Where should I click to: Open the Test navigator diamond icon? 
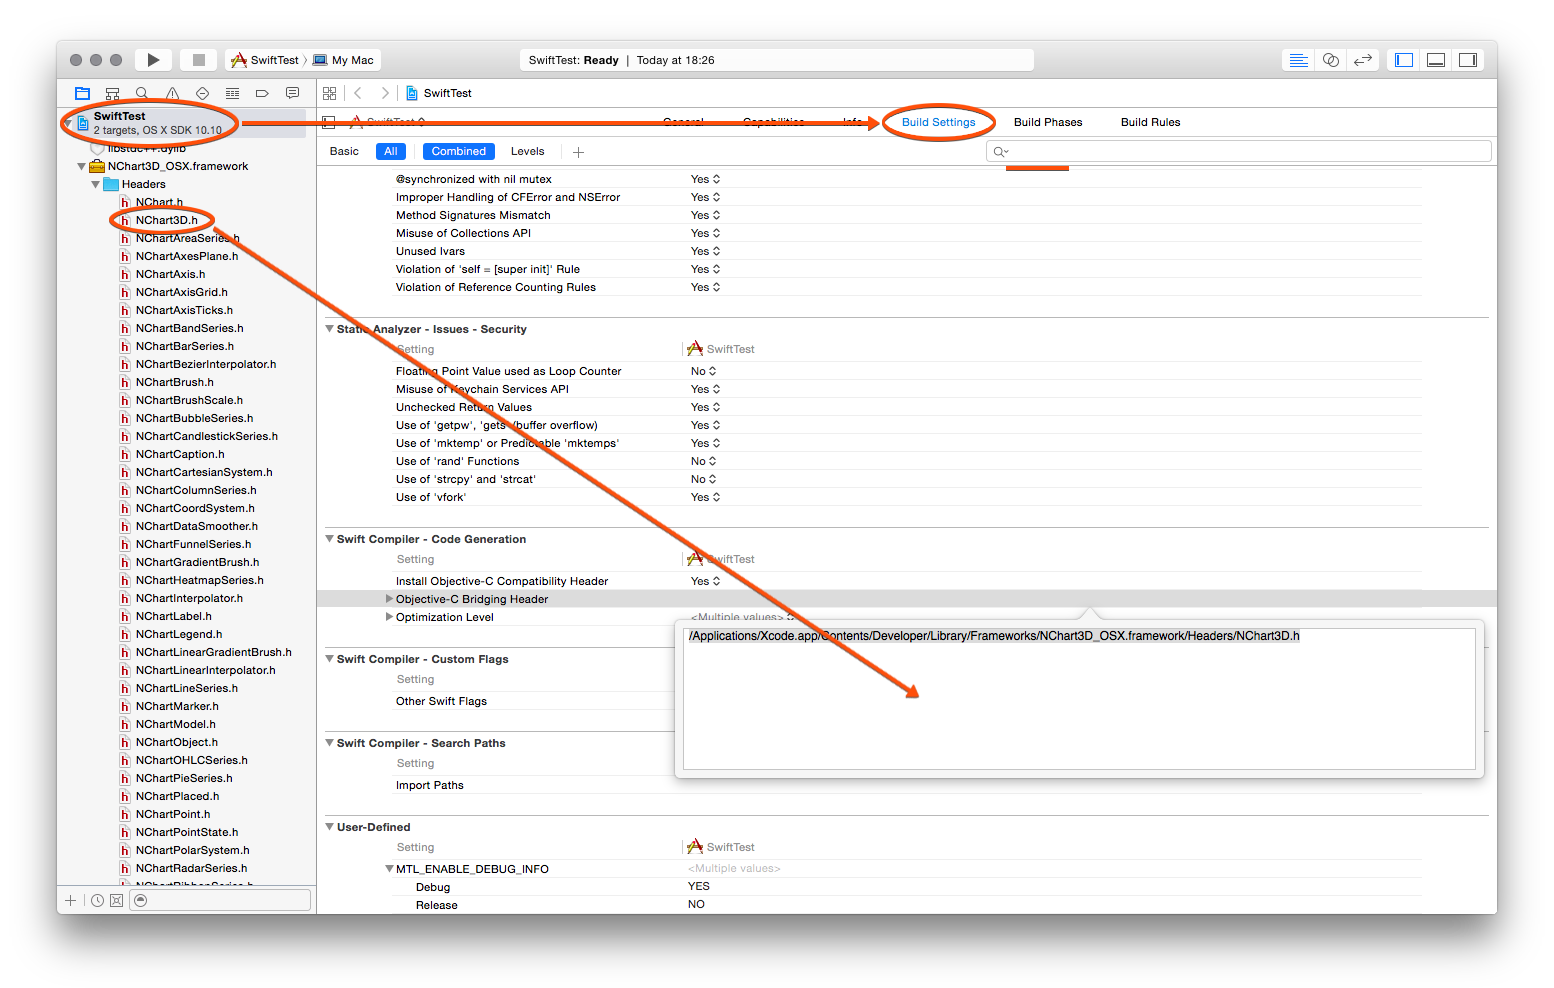pyautogui.click(x=202, y=93)
